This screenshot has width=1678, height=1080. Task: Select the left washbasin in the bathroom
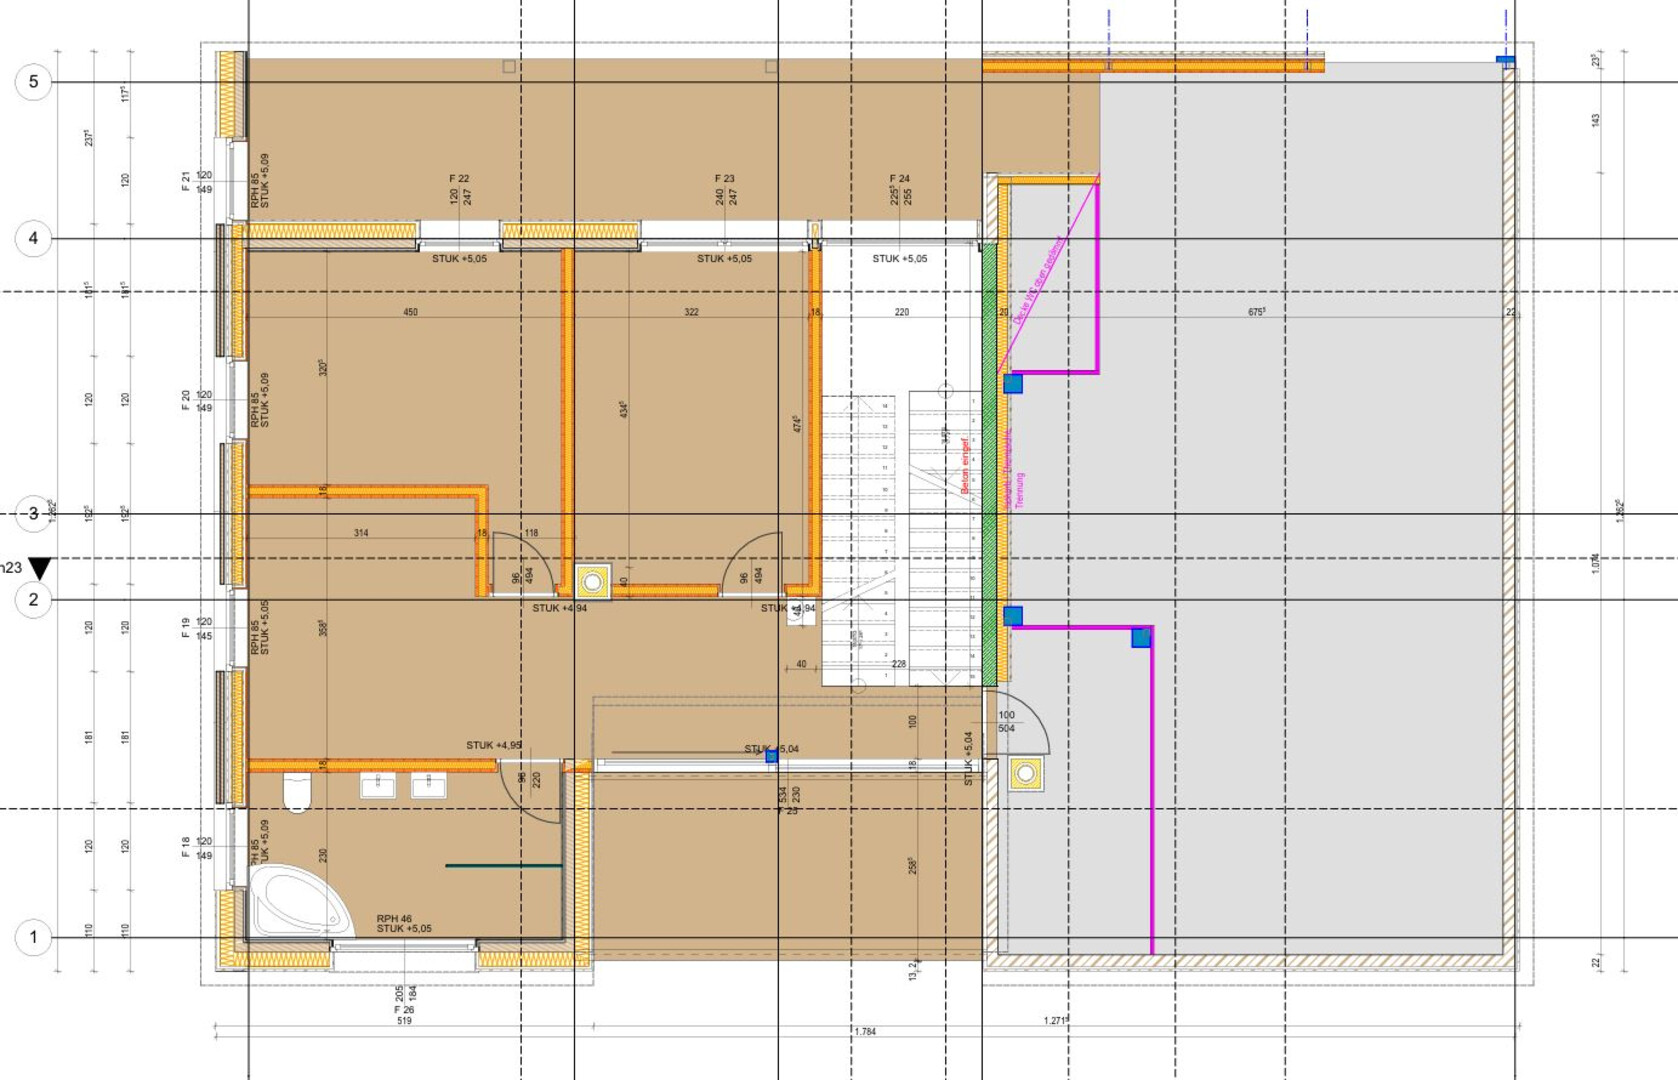coord(377,785)
